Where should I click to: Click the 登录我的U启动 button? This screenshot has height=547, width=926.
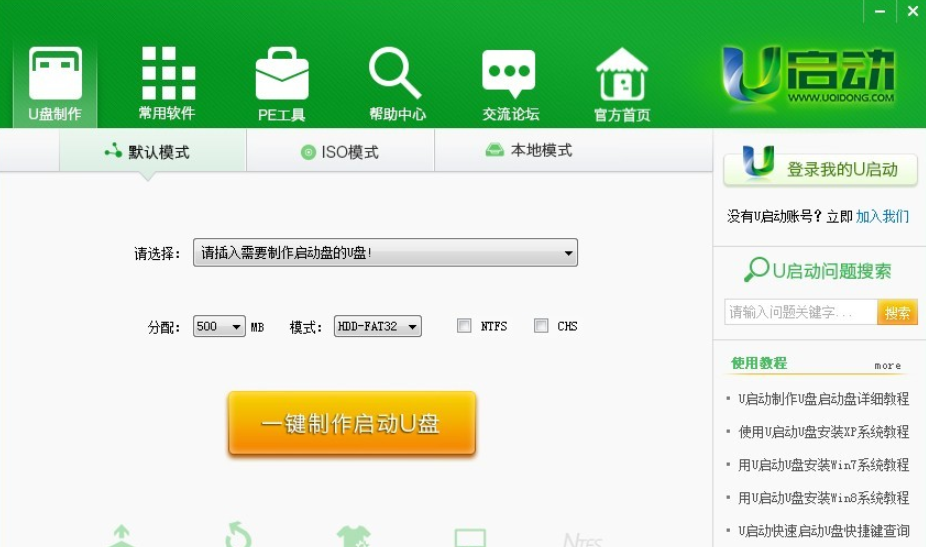coord(820,170)
